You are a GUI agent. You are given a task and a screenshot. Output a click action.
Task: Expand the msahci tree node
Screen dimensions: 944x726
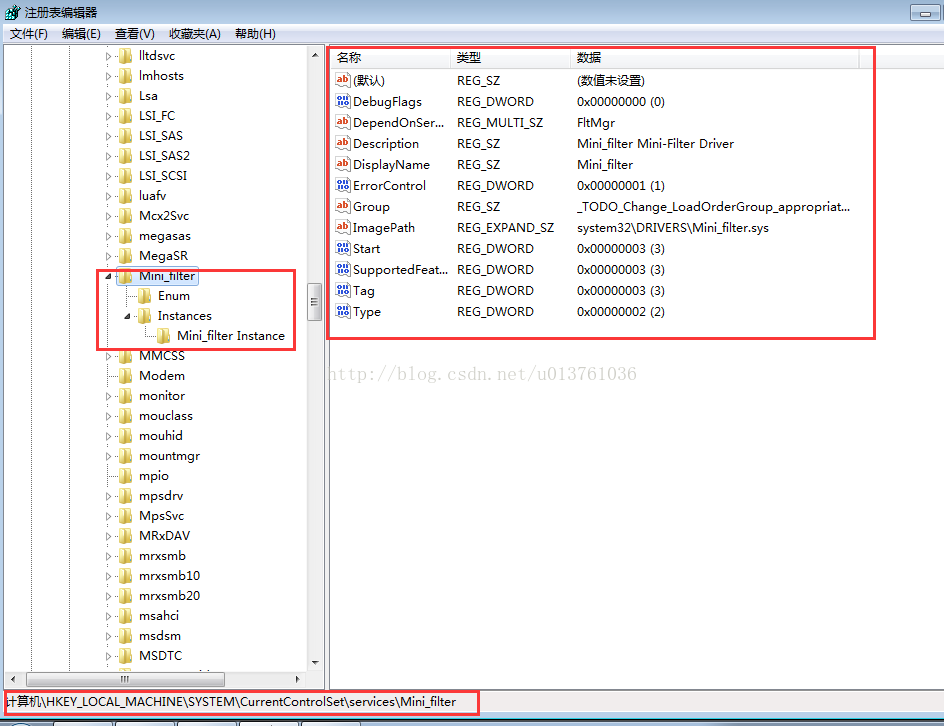pos(108,616)
